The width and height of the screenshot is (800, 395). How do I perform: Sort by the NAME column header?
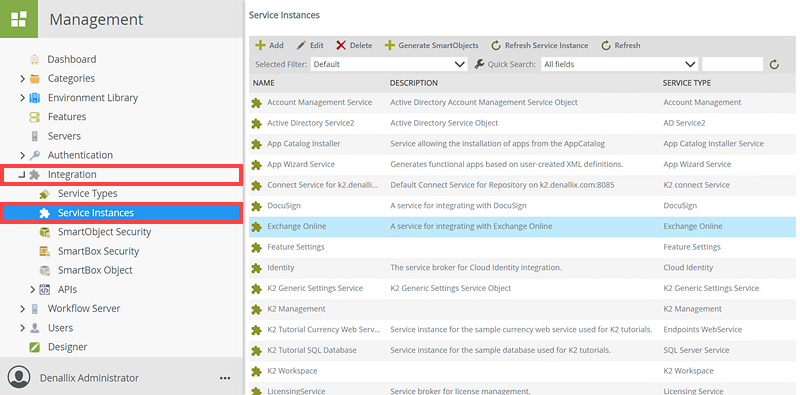click(x=264, y=83)
